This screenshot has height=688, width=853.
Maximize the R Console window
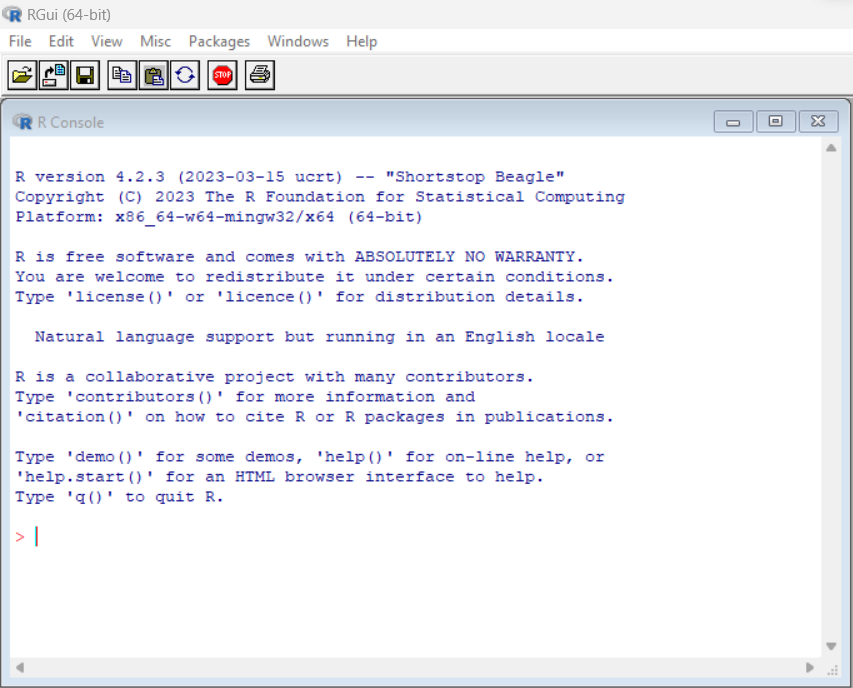[775, 121]
